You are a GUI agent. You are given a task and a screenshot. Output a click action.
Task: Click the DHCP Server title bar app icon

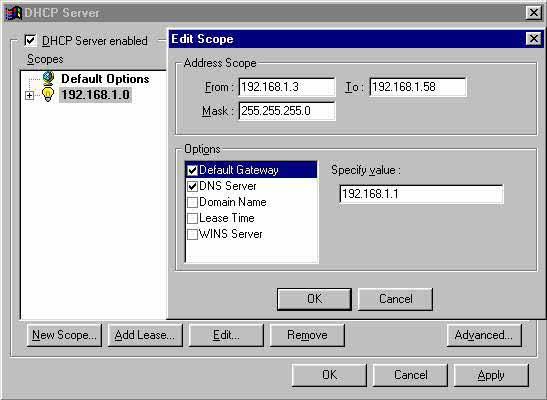[x=14, y=13]
